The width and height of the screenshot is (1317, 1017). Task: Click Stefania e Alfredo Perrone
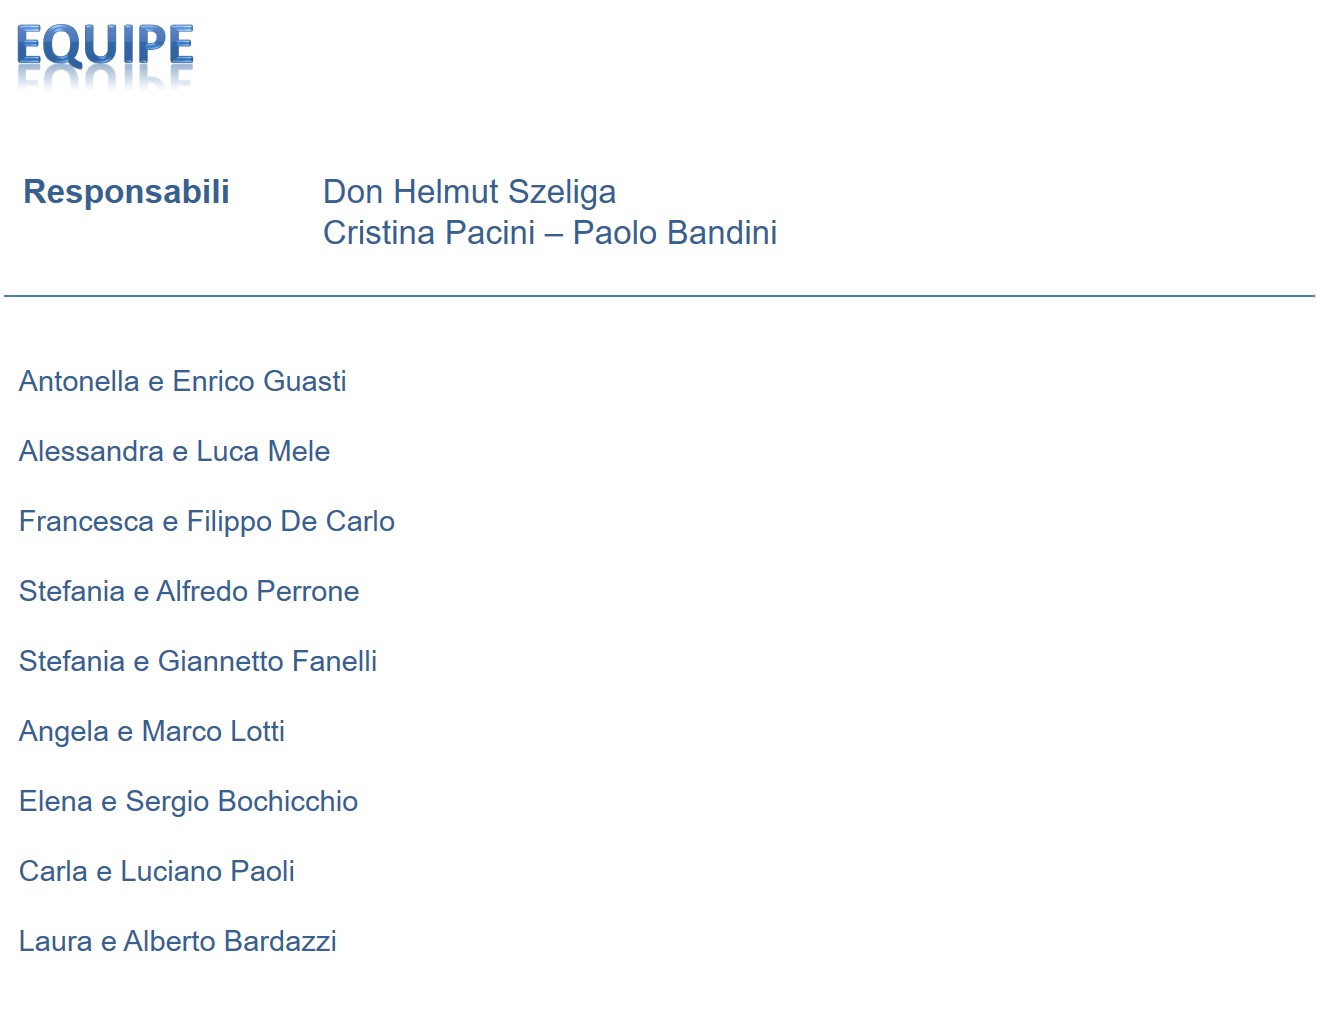click(x=189, y=591)
